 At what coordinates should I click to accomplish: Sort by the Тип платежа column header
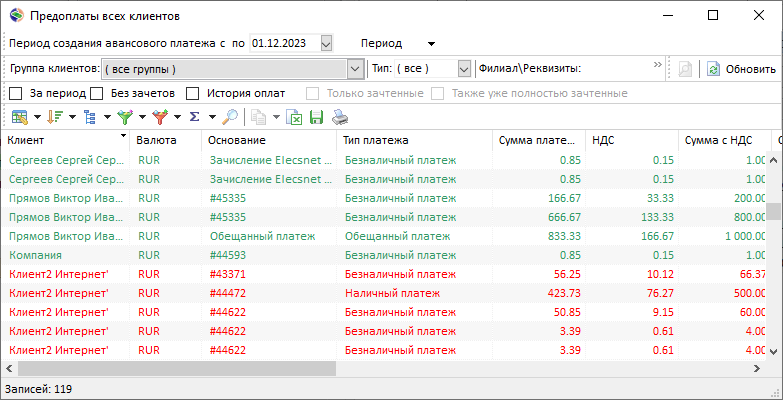(414, 141)
